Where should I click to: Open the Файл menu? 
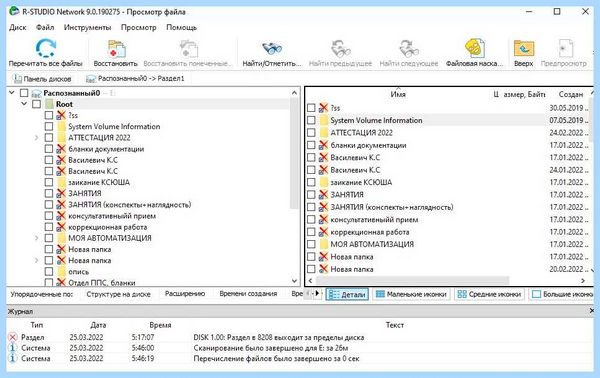click(45, 28)
